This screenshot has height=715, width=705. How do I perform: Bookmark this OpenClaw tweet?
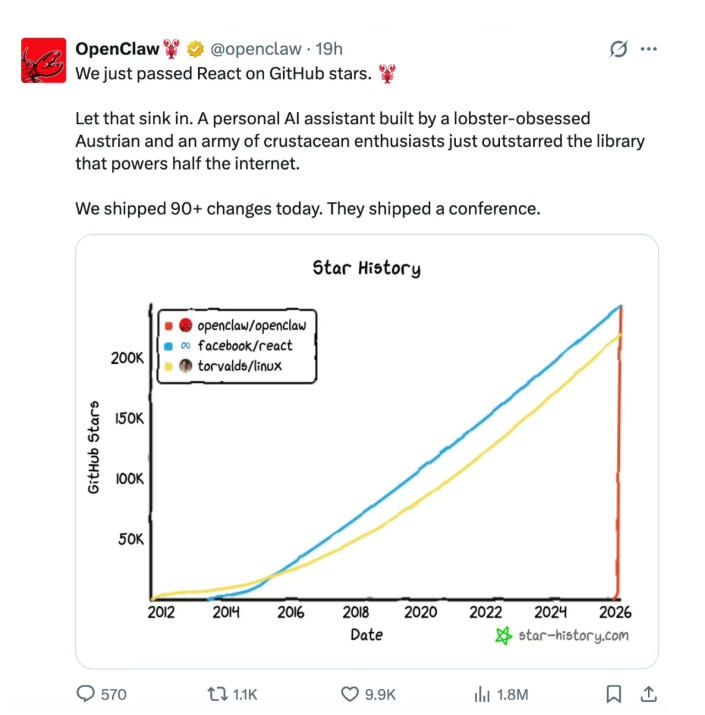click(615, 694)
